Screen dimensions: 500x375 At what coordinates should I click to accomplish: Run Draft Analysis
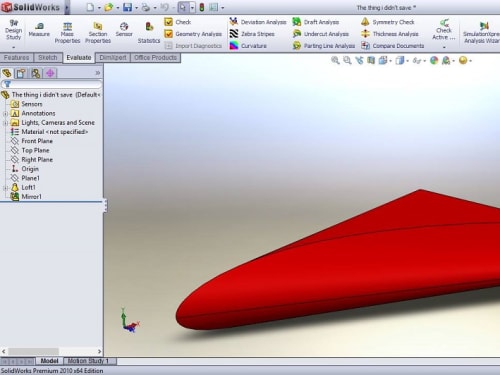click(316, 22)
